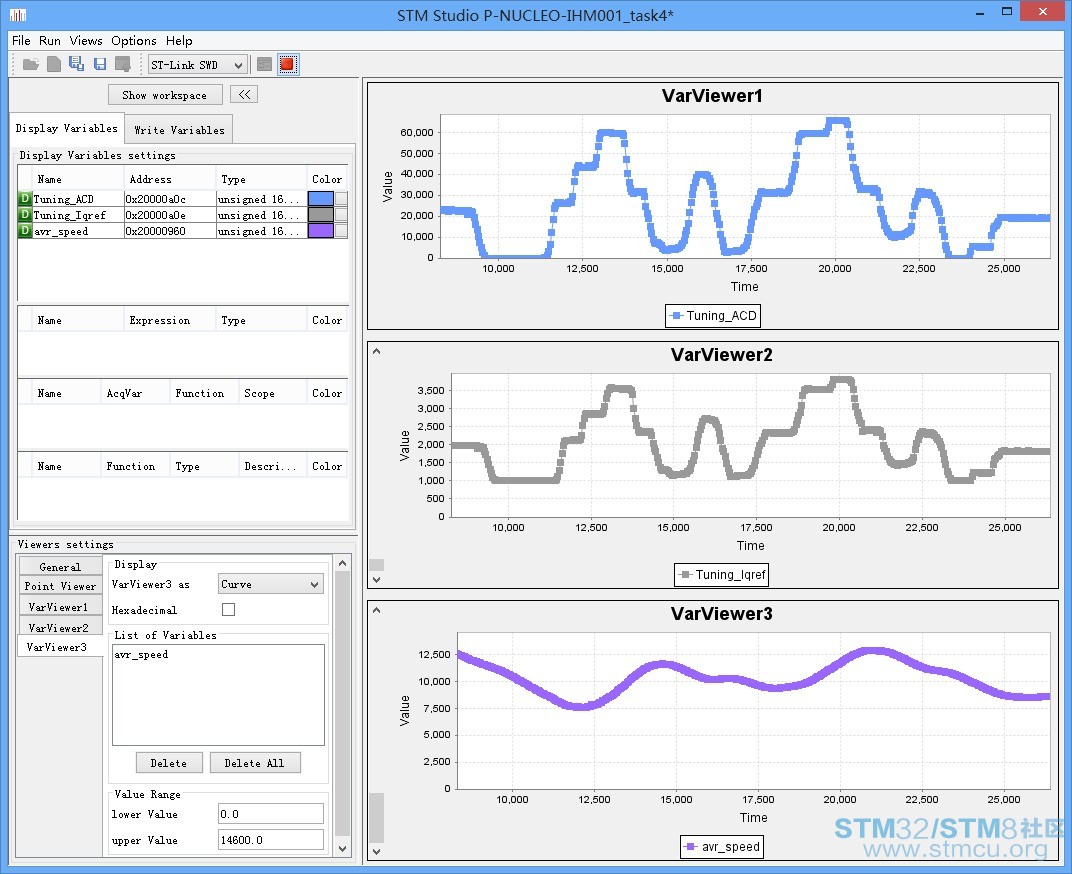Click VarViewer3 expand down arrow
The image size is (1072, 874).
(376, 851)
